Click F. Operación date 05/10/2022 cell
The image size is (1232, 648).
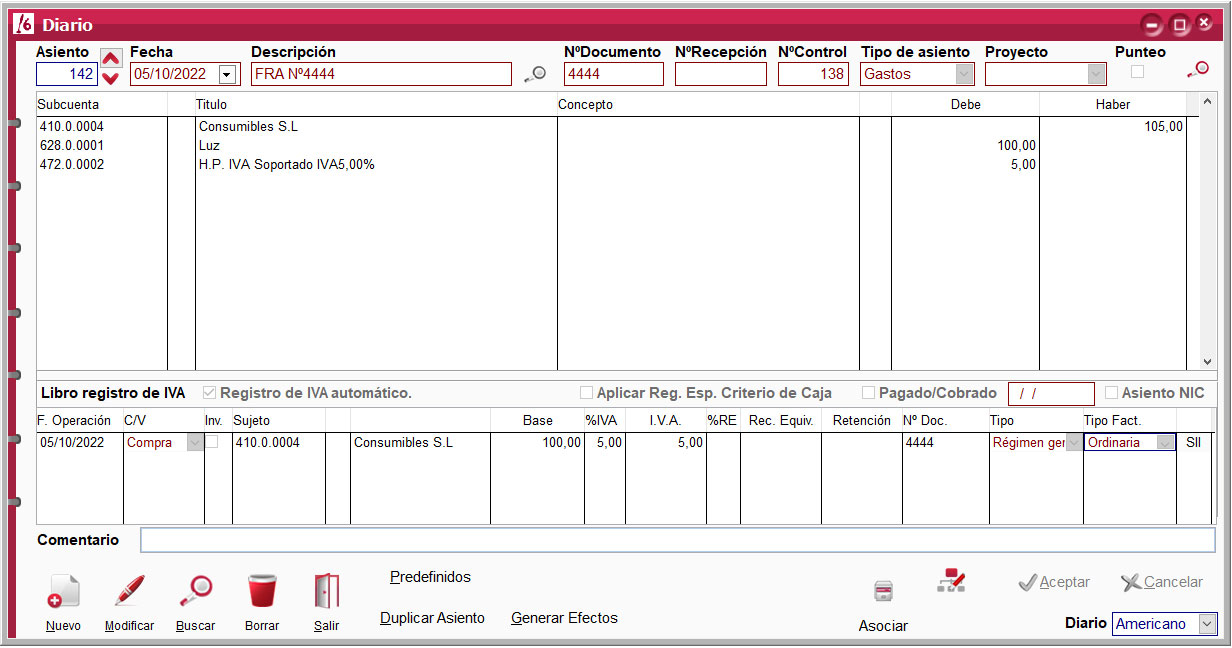[72, 443]
